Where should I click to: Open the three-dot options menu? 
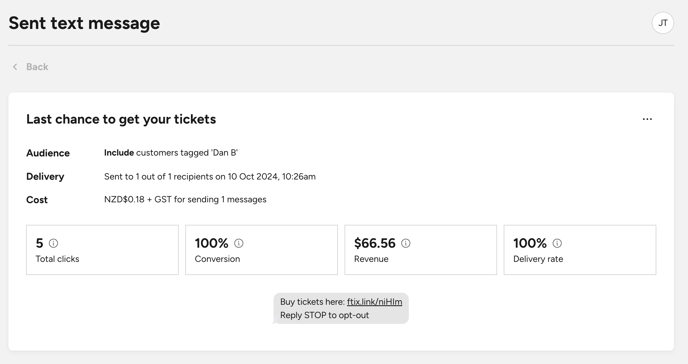pyautogui.click(x=647, y=119)
